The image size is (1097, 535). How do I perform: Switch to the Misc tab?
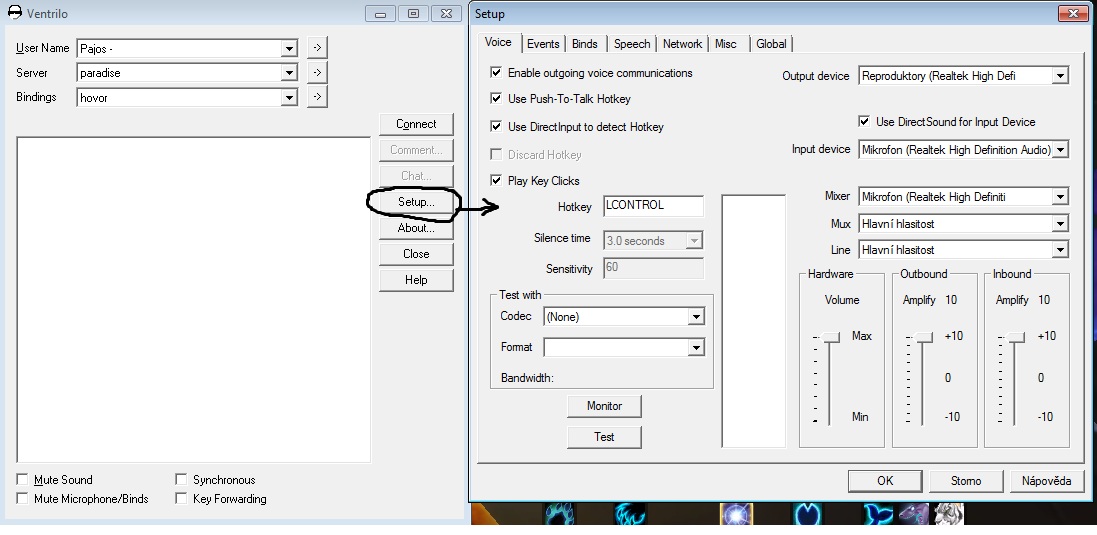(x=726, y=43)
